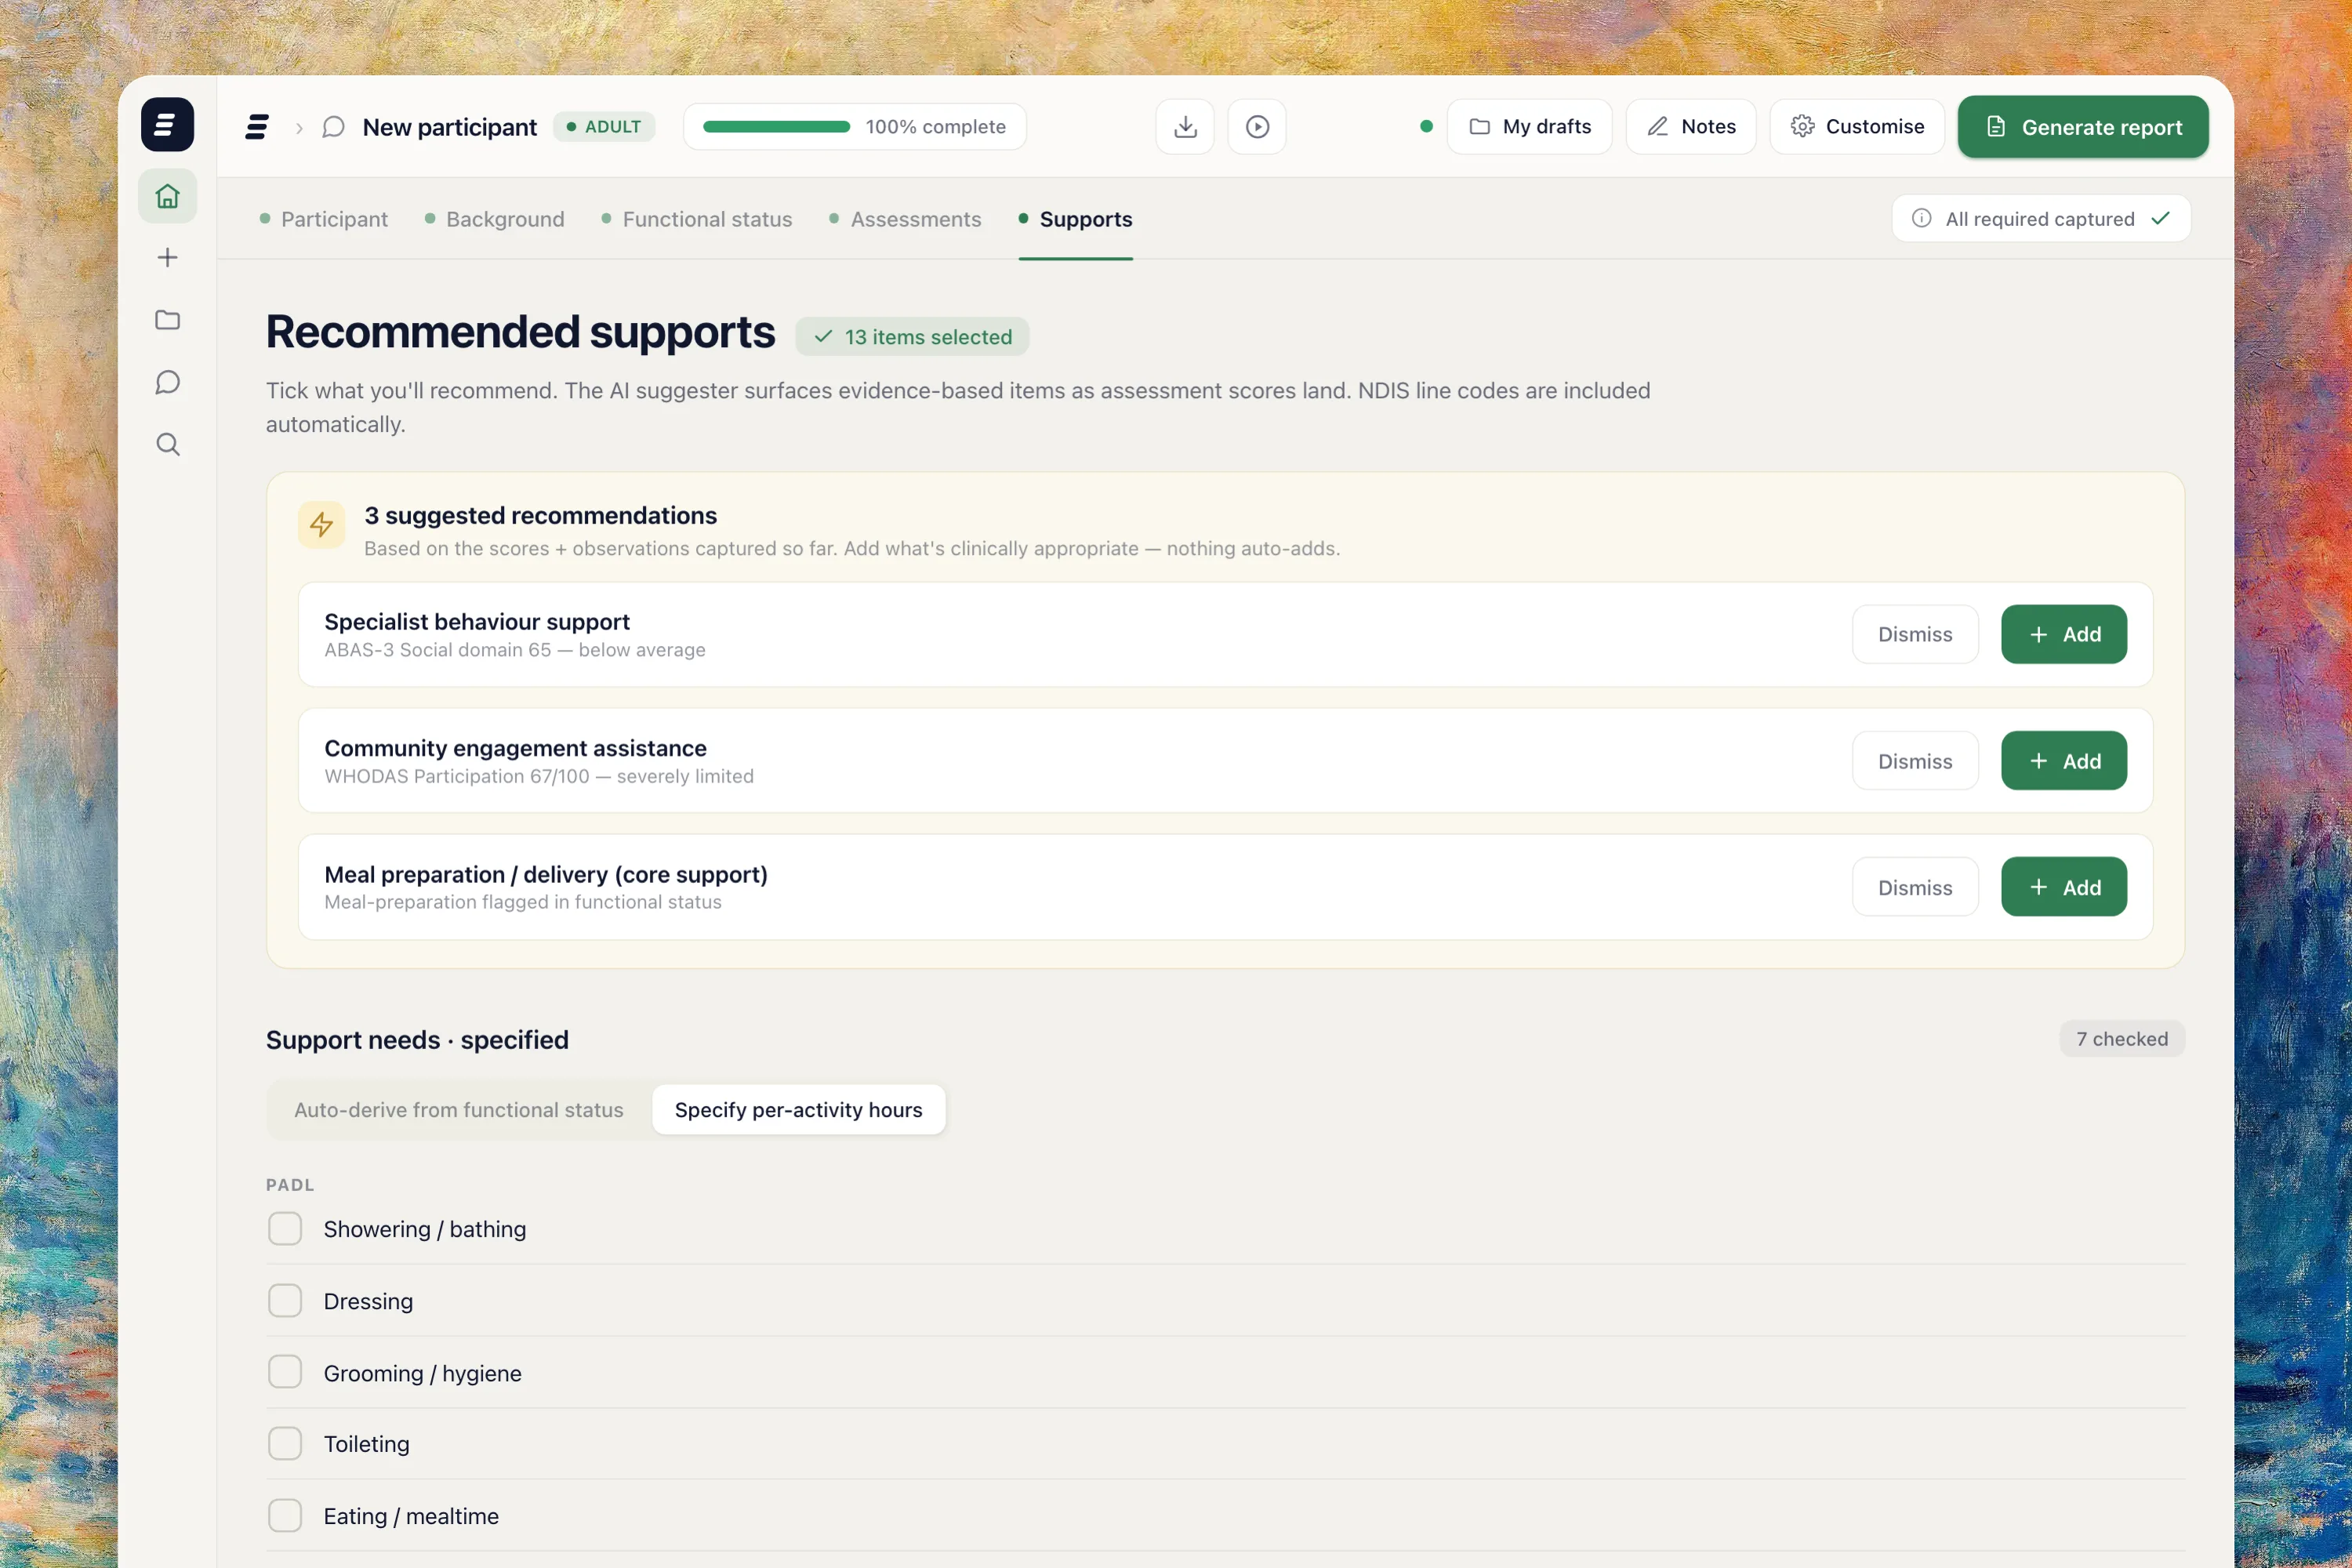Click the app logo in the sidebar
Viewport: 2352px width, 1568px height.
(167, 125)
